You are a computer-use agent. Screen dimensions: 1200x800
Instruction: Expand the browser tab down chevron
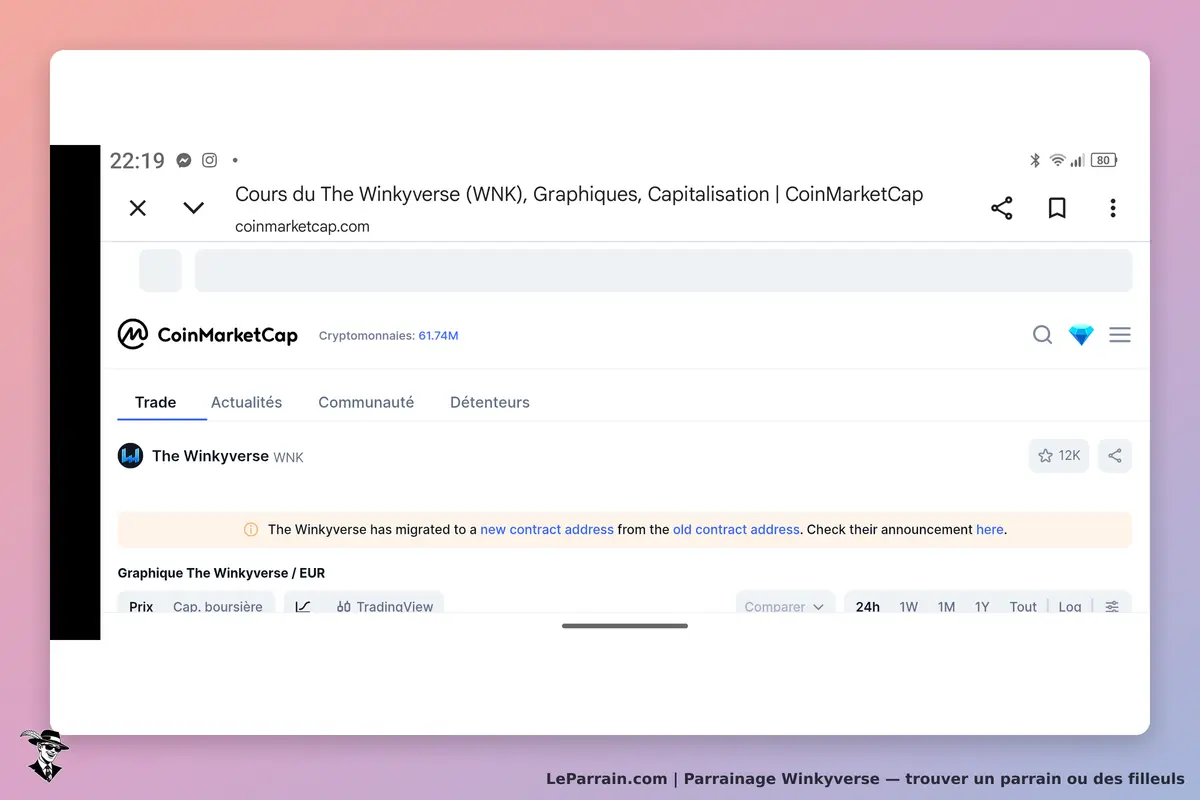tap(194, 208)
